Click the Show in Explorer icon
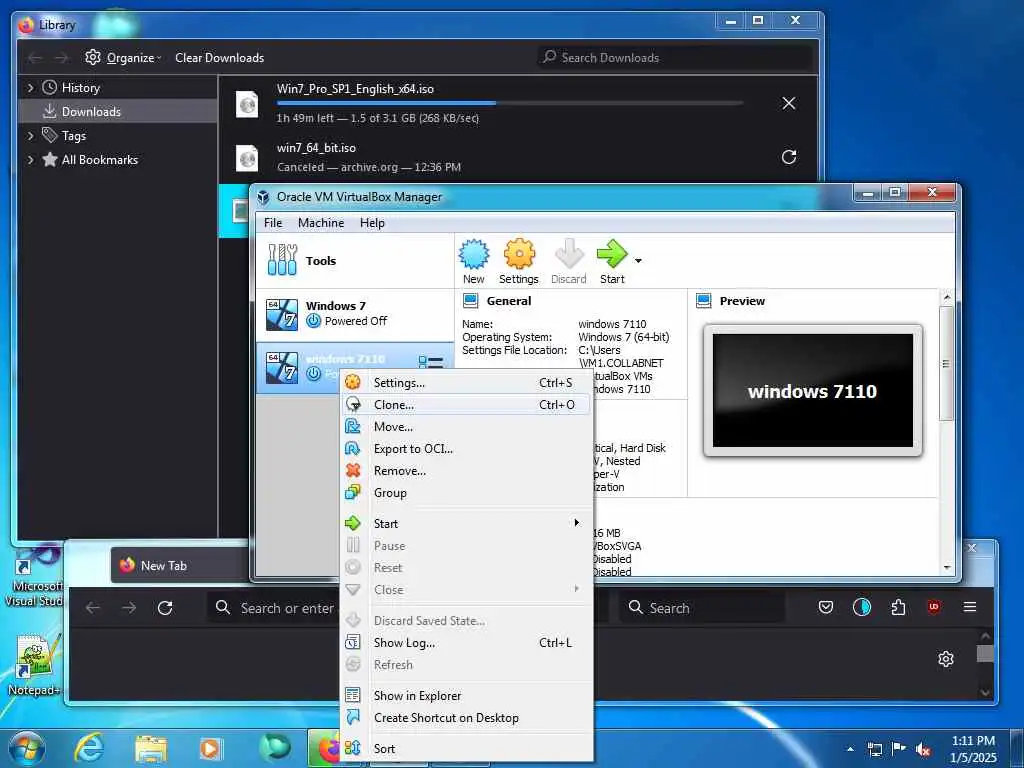1024x768 pixels. coord(353,696)
